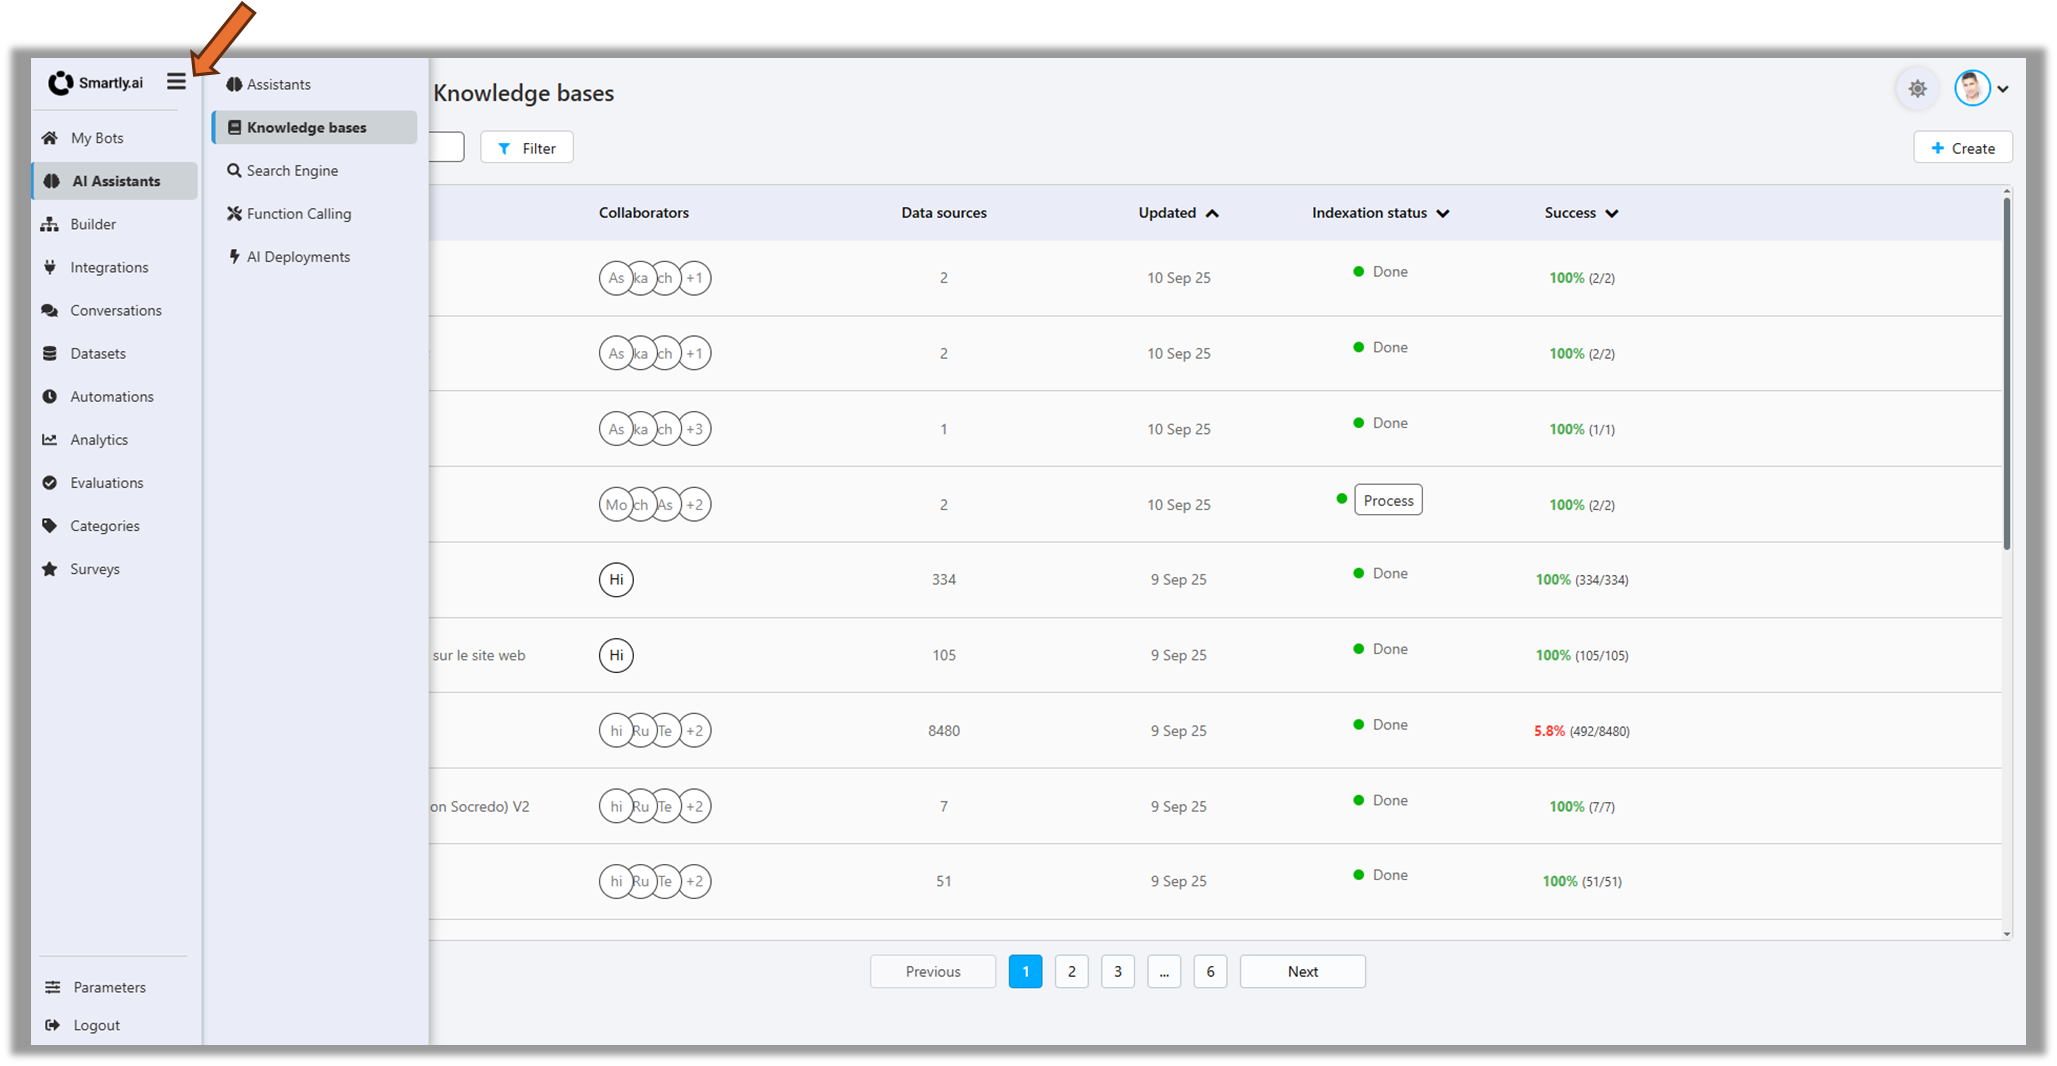Click the 100% (105/105) success value

1581,655
